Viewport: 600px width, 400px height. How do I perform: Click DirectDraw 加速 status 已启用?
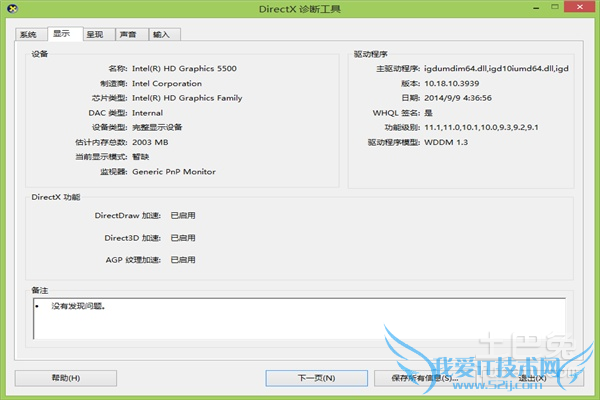[183, 216]
